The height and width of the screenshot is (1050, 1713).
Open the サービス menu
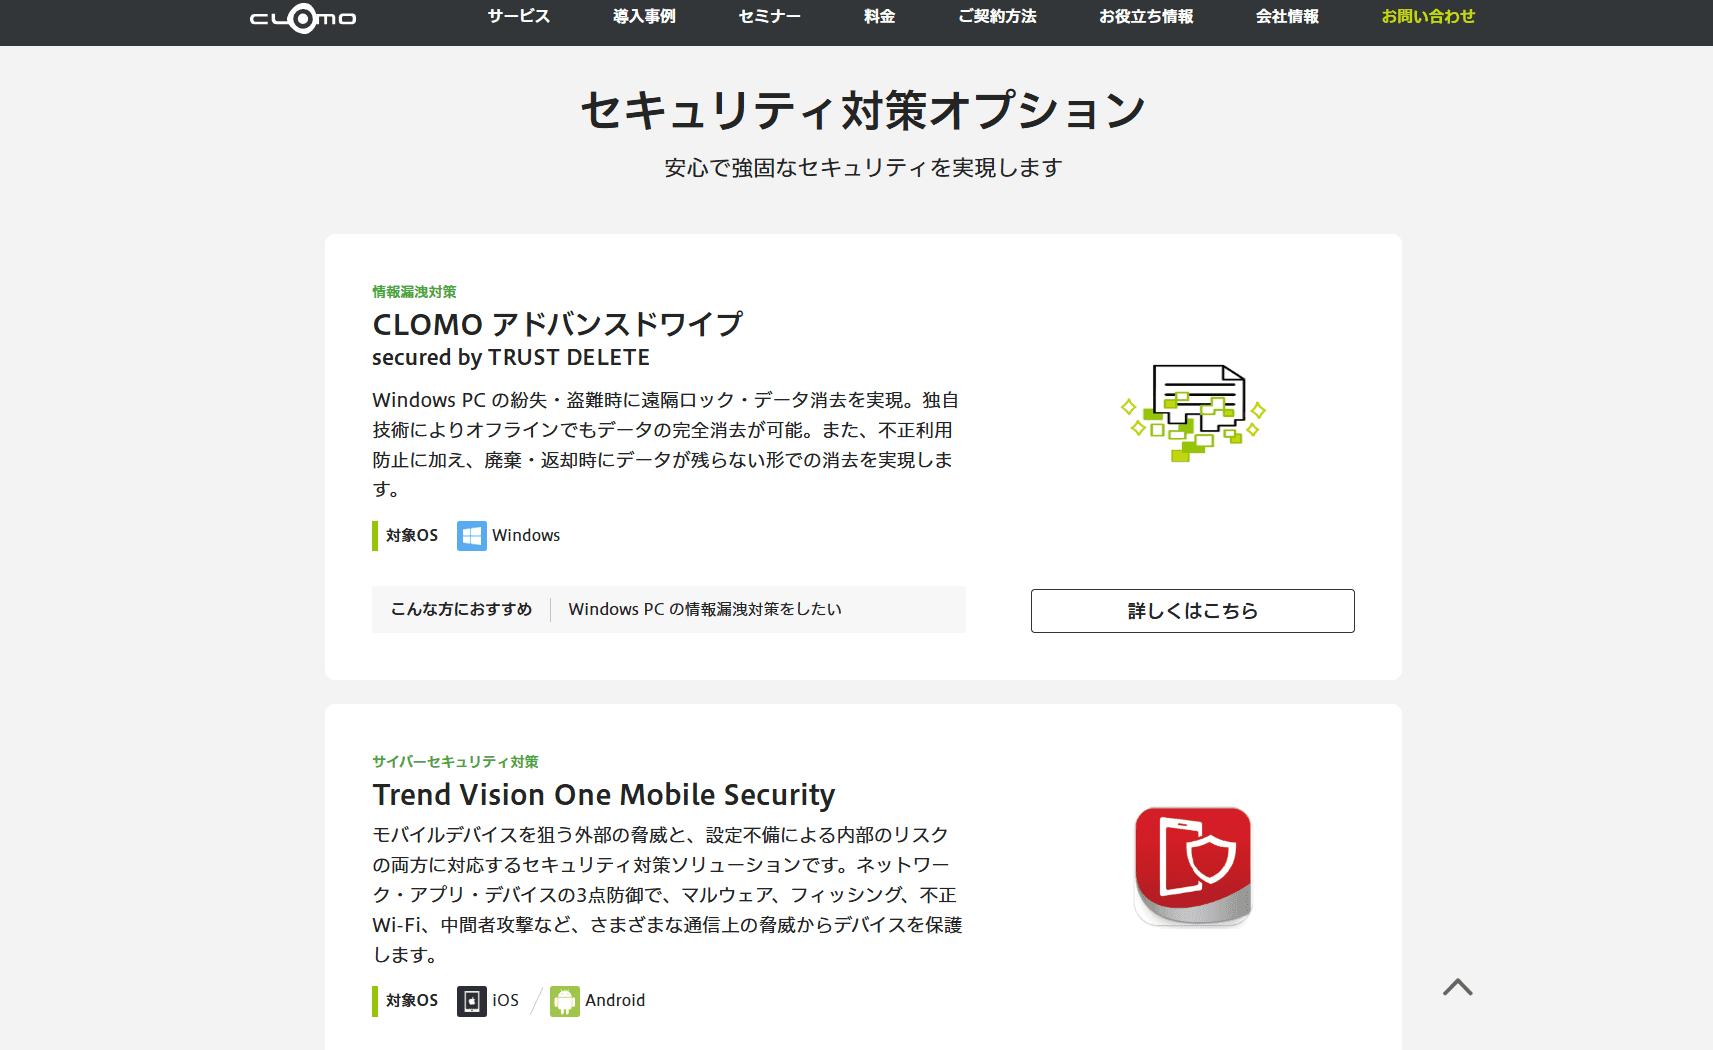(x=519, y=17)
